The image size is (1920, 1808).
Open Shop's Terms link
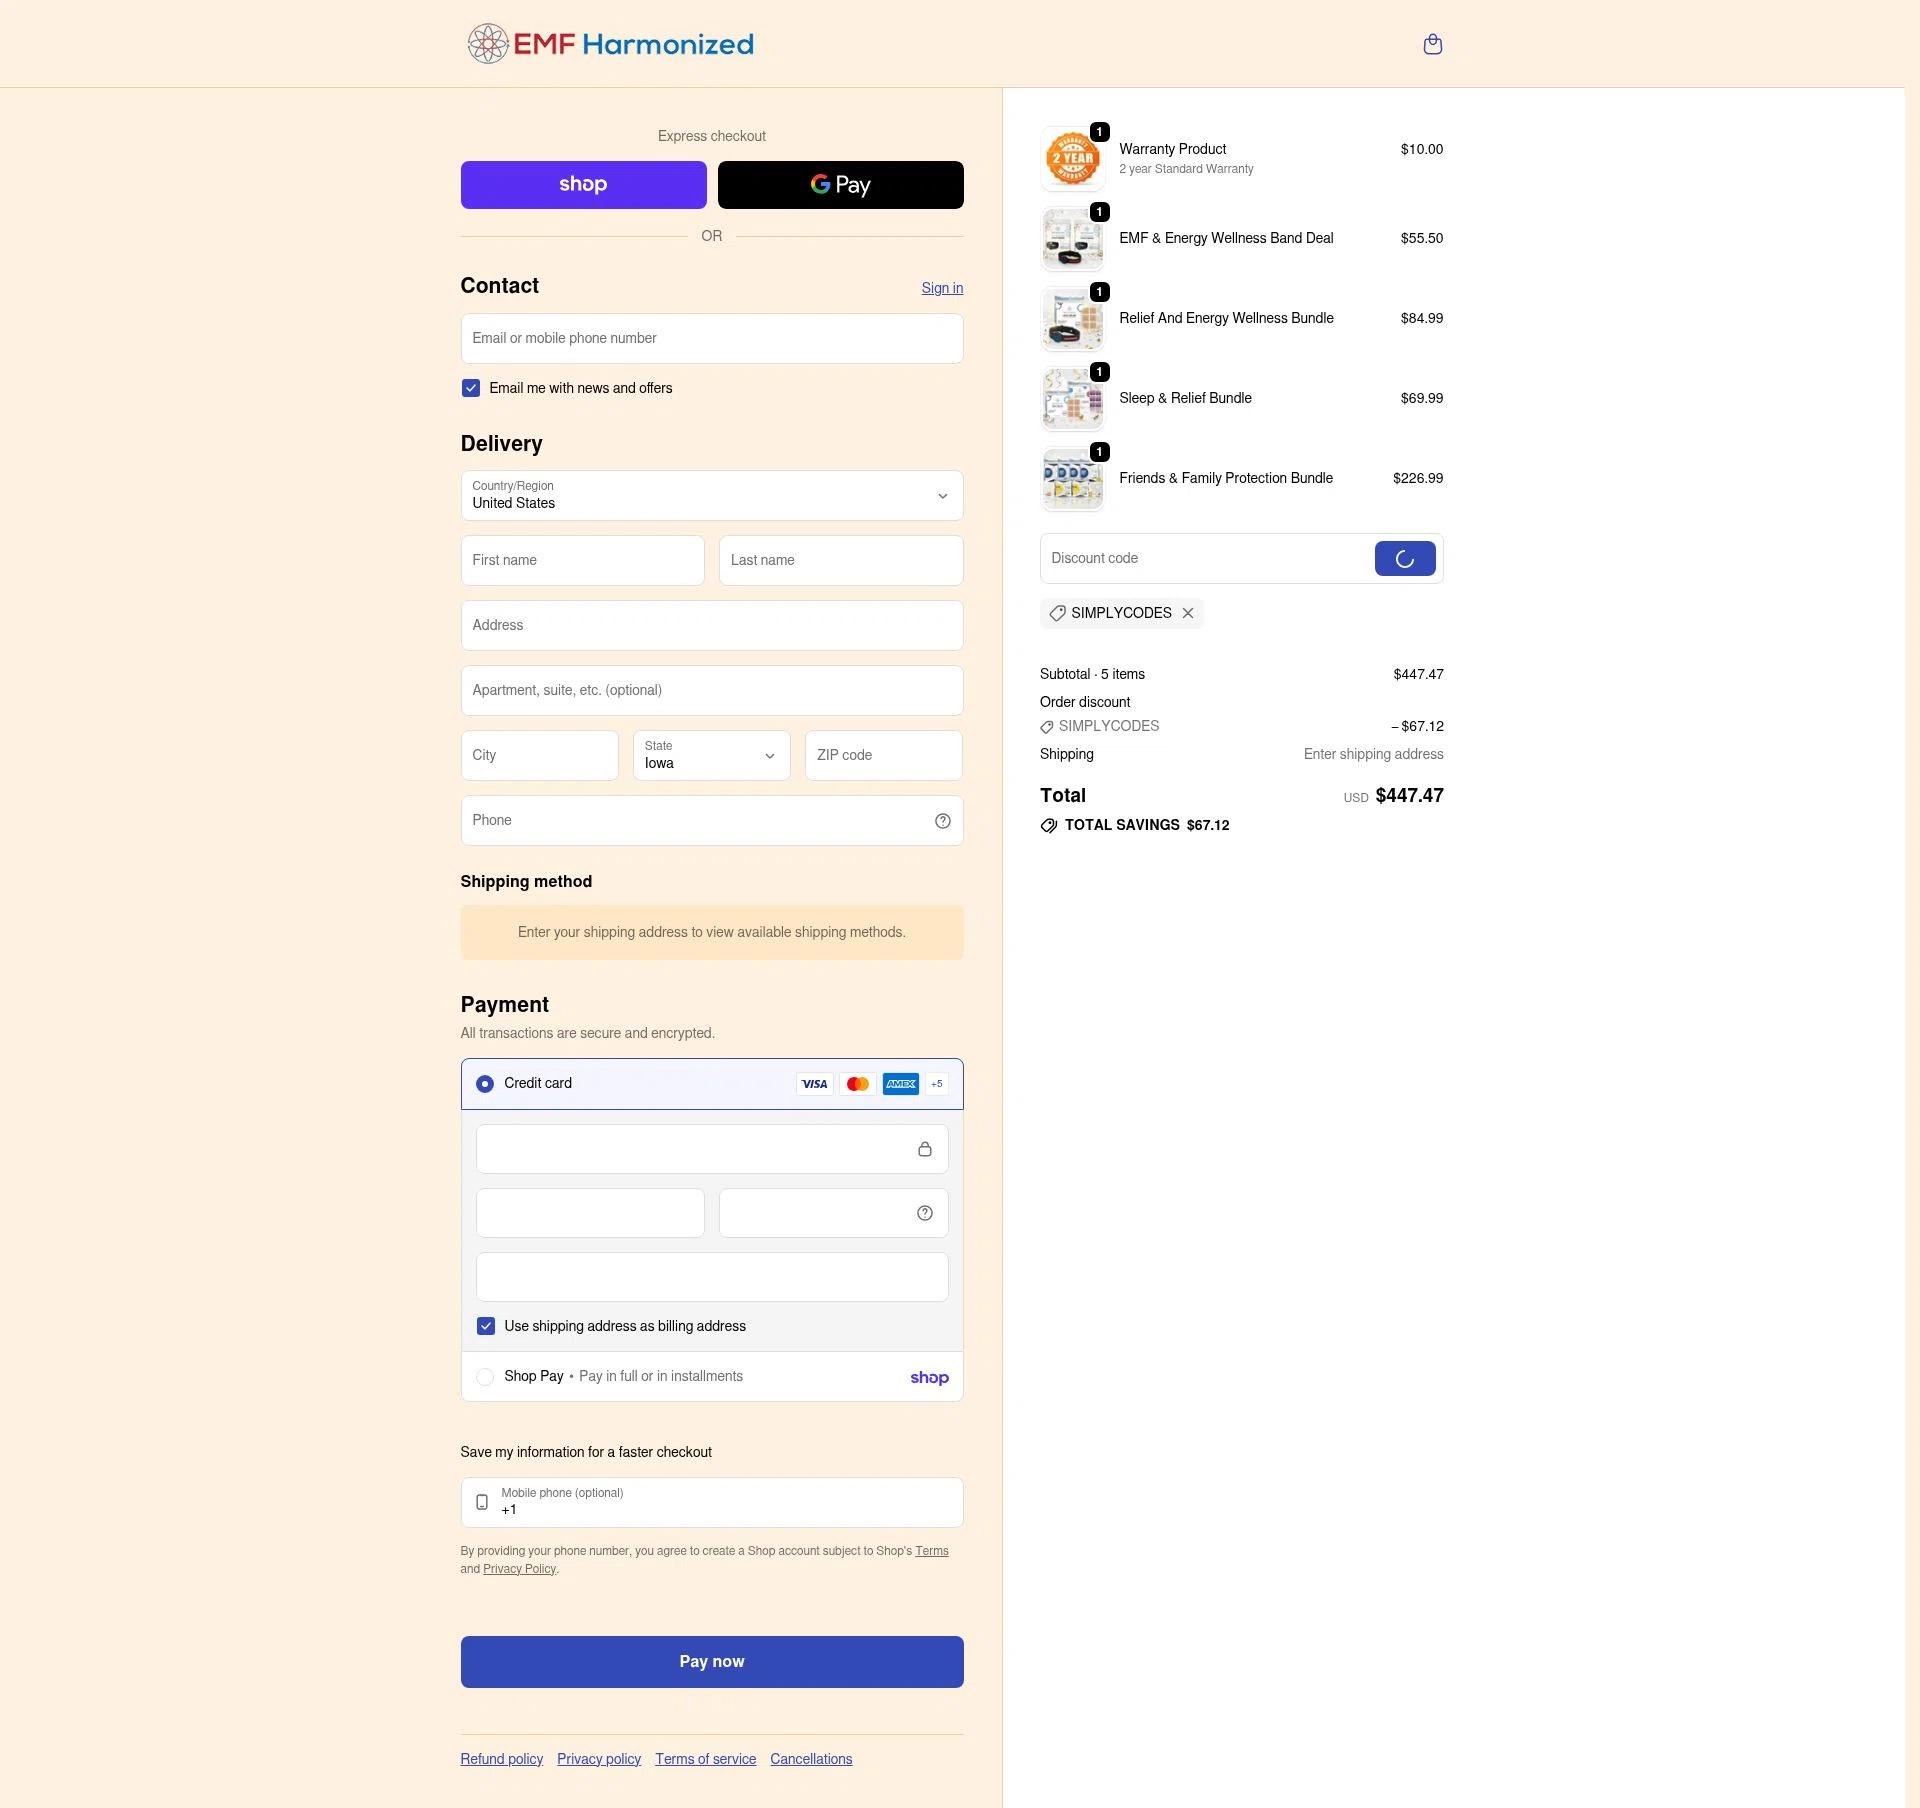click(932, 1551)
